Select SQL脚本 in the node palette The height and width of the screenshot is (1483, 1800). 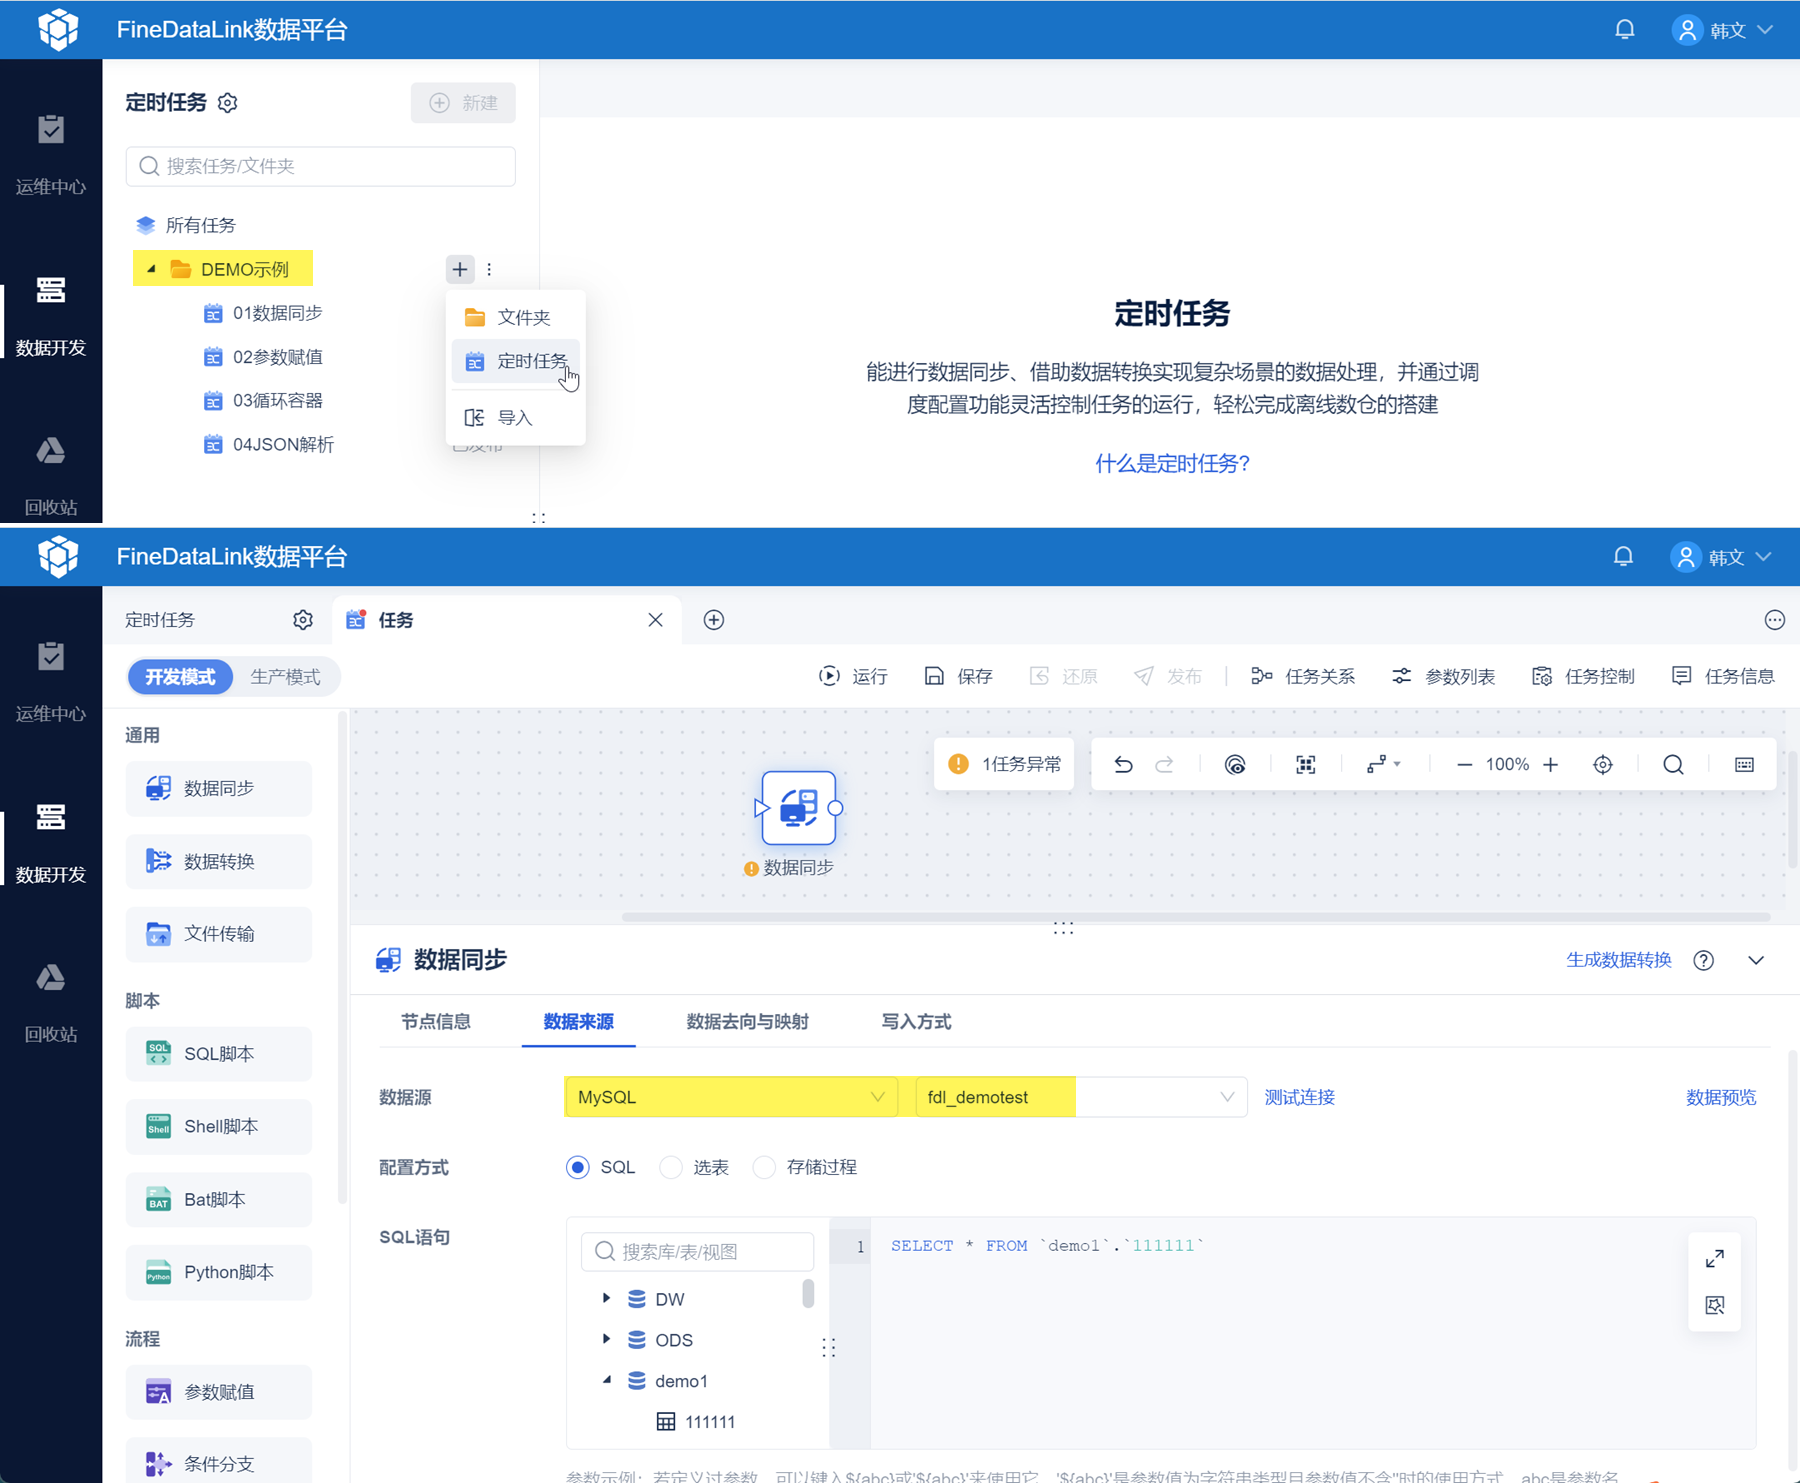(x=219, y=1054)
